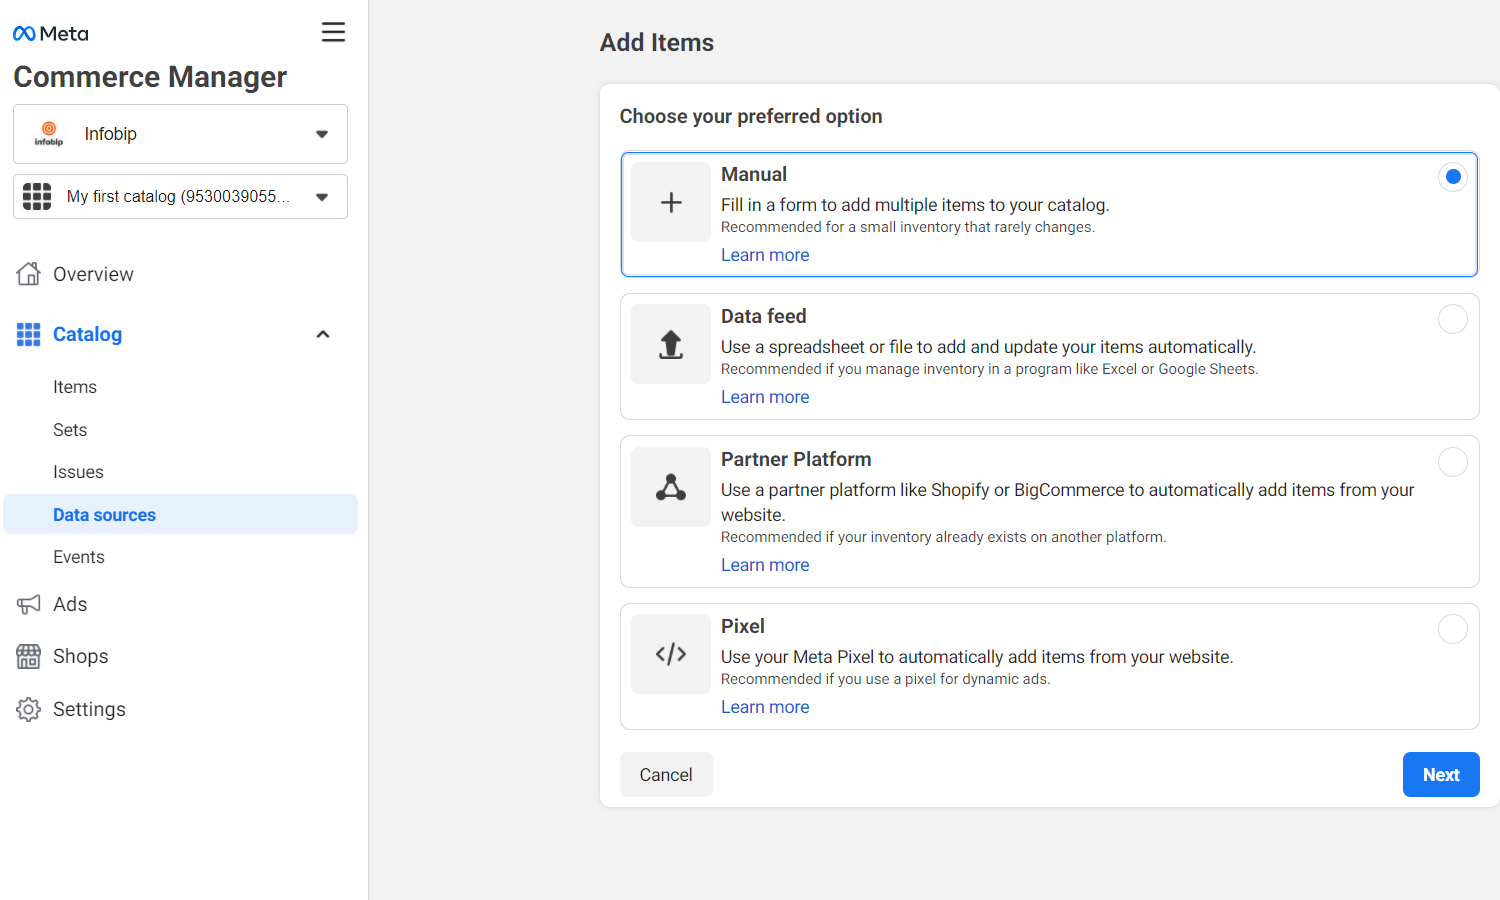
Task: Open Learn more link under Data feed
Action: click(x=765, y=397)
